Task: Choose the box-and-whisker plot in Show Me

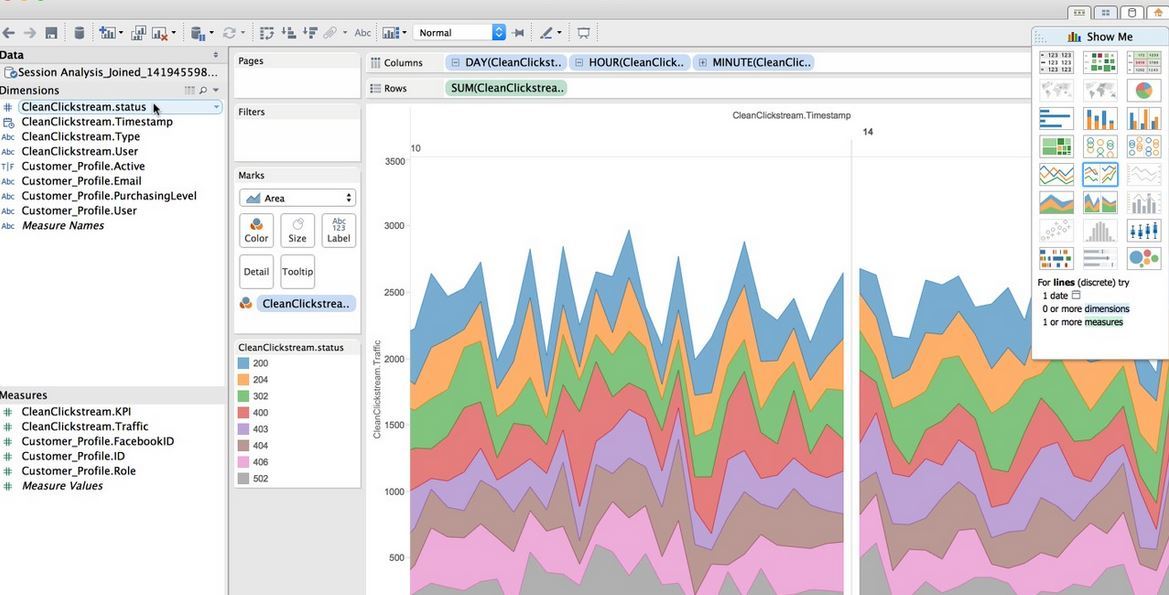Action: [x=1144, y=232]
